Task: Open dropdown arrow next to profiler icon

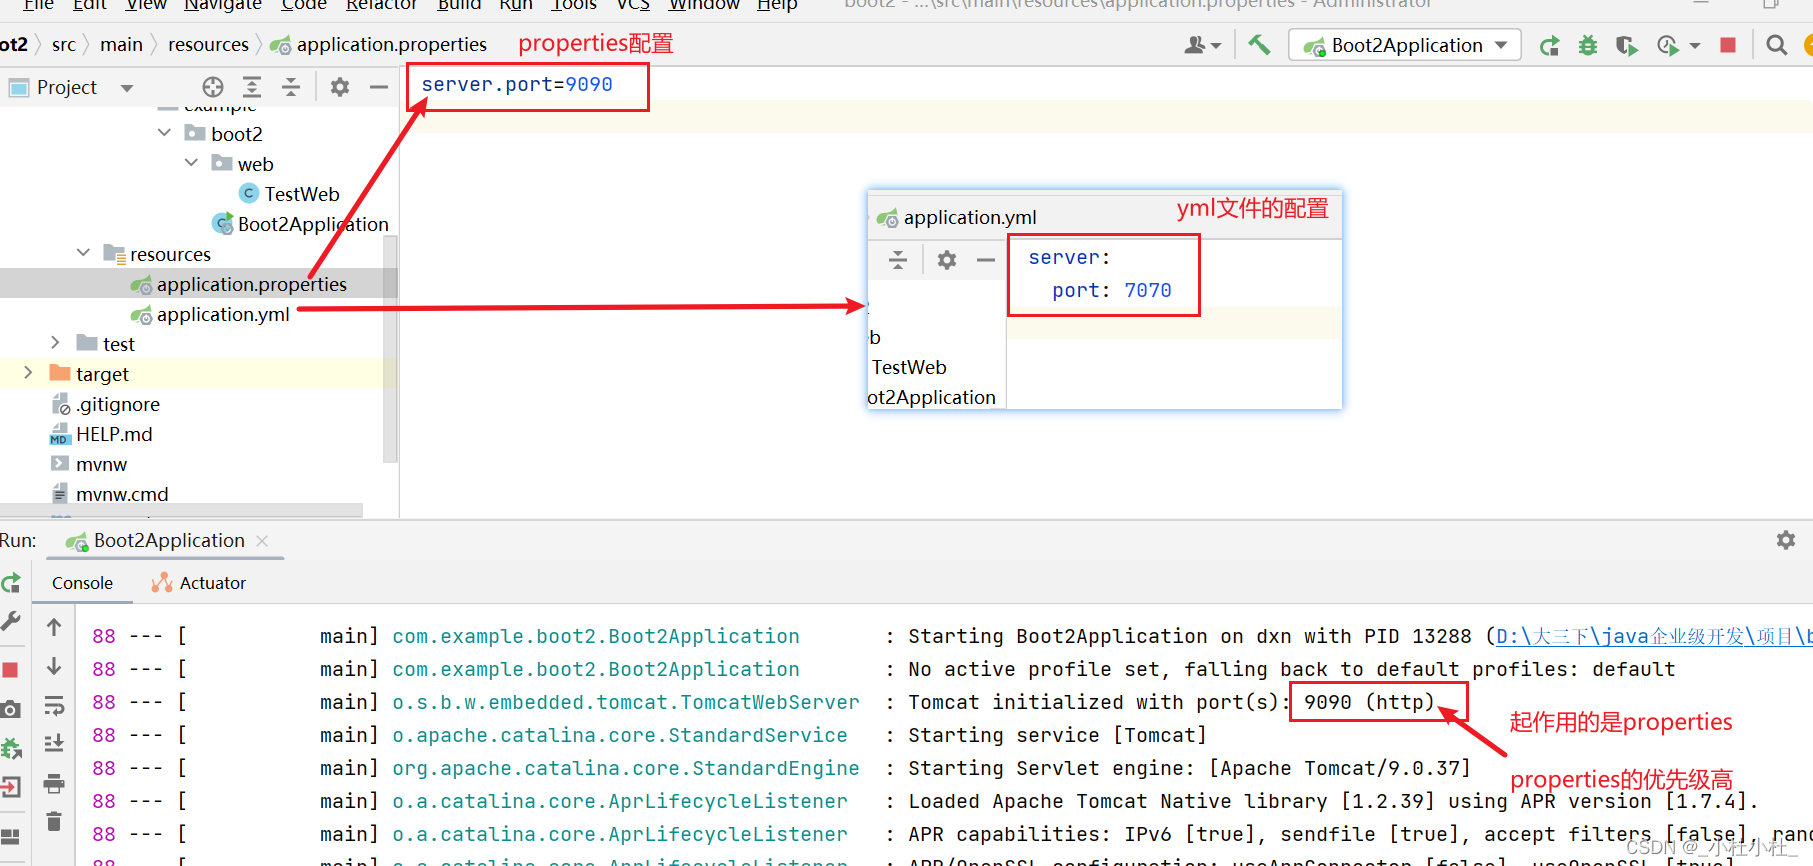Action: pyautogui.click(x=1694, y=46)
